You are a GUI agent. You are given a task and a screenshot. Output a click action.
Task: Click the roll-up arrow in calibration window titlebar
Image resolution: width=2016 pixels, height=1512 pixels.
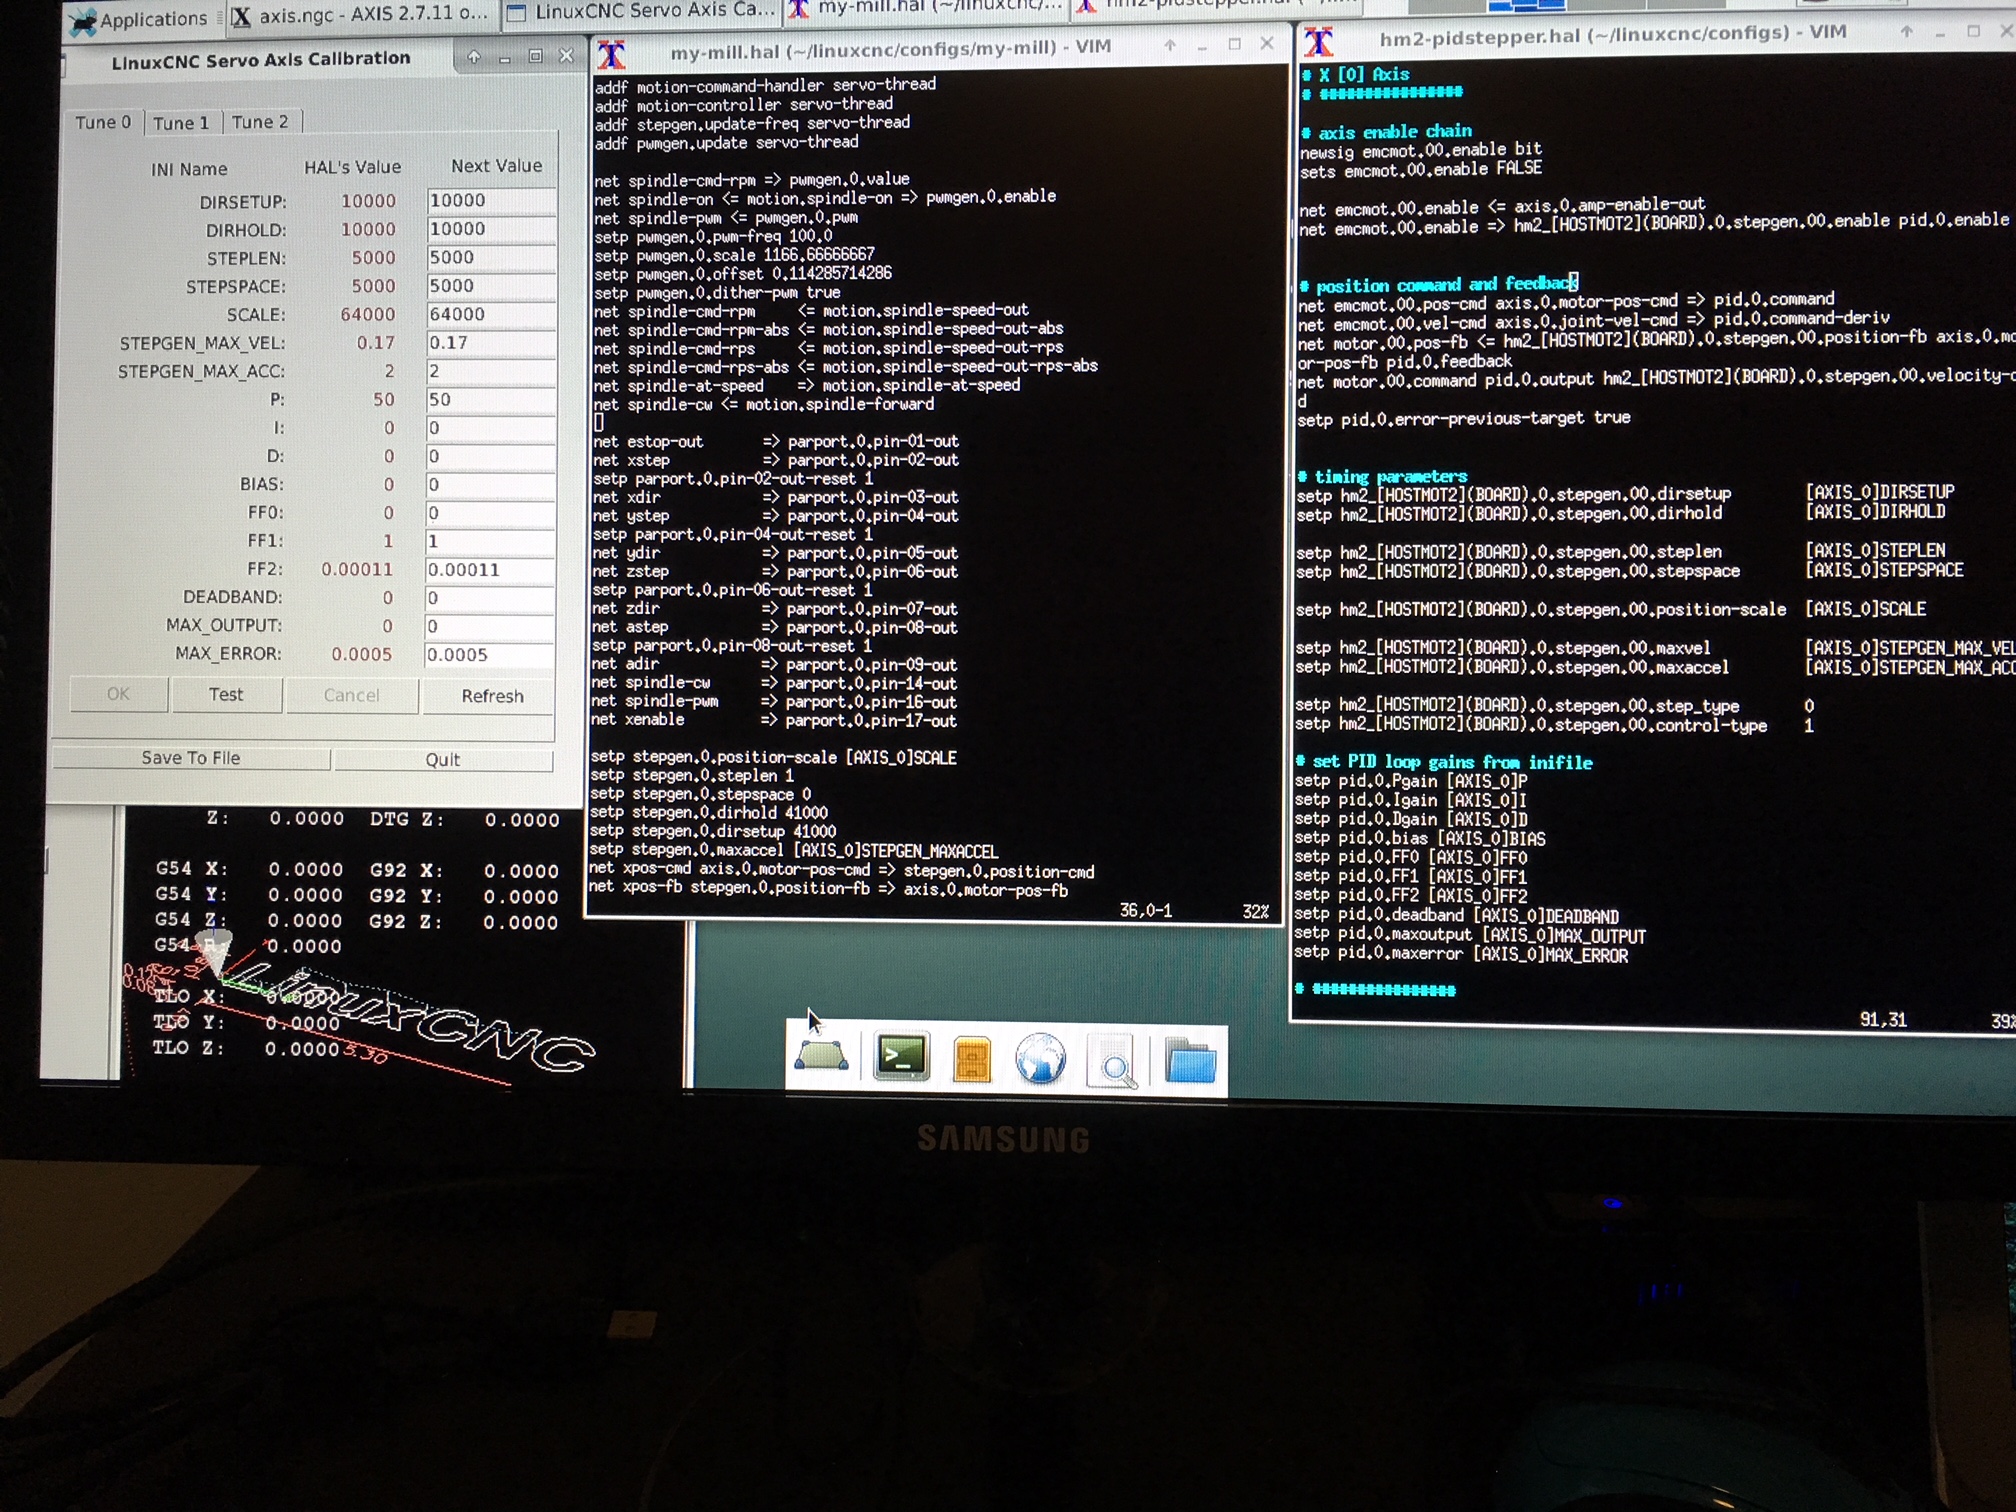[x=474, y=57]
